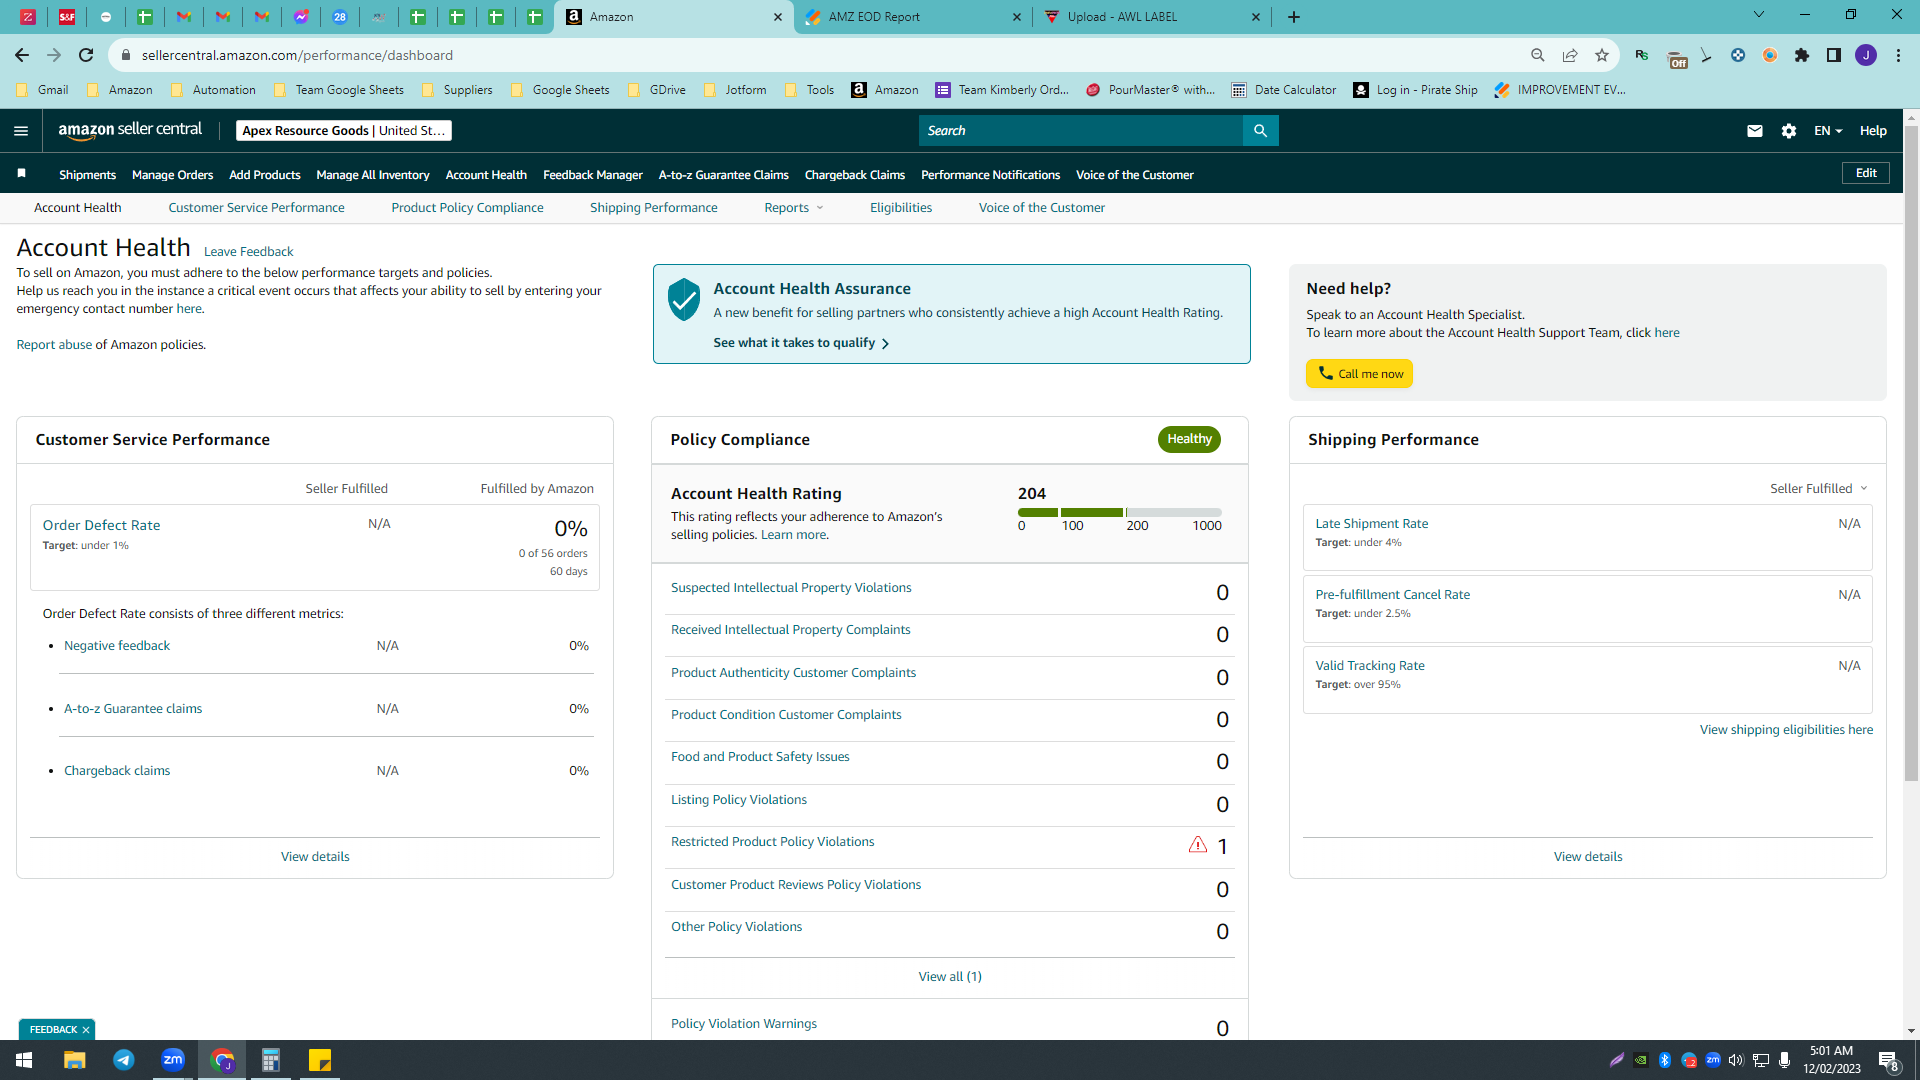The width and height of the screenshot is (1920, 1080).
Task: Open the EN language dropdown
Action: (x=1828, y=131)
